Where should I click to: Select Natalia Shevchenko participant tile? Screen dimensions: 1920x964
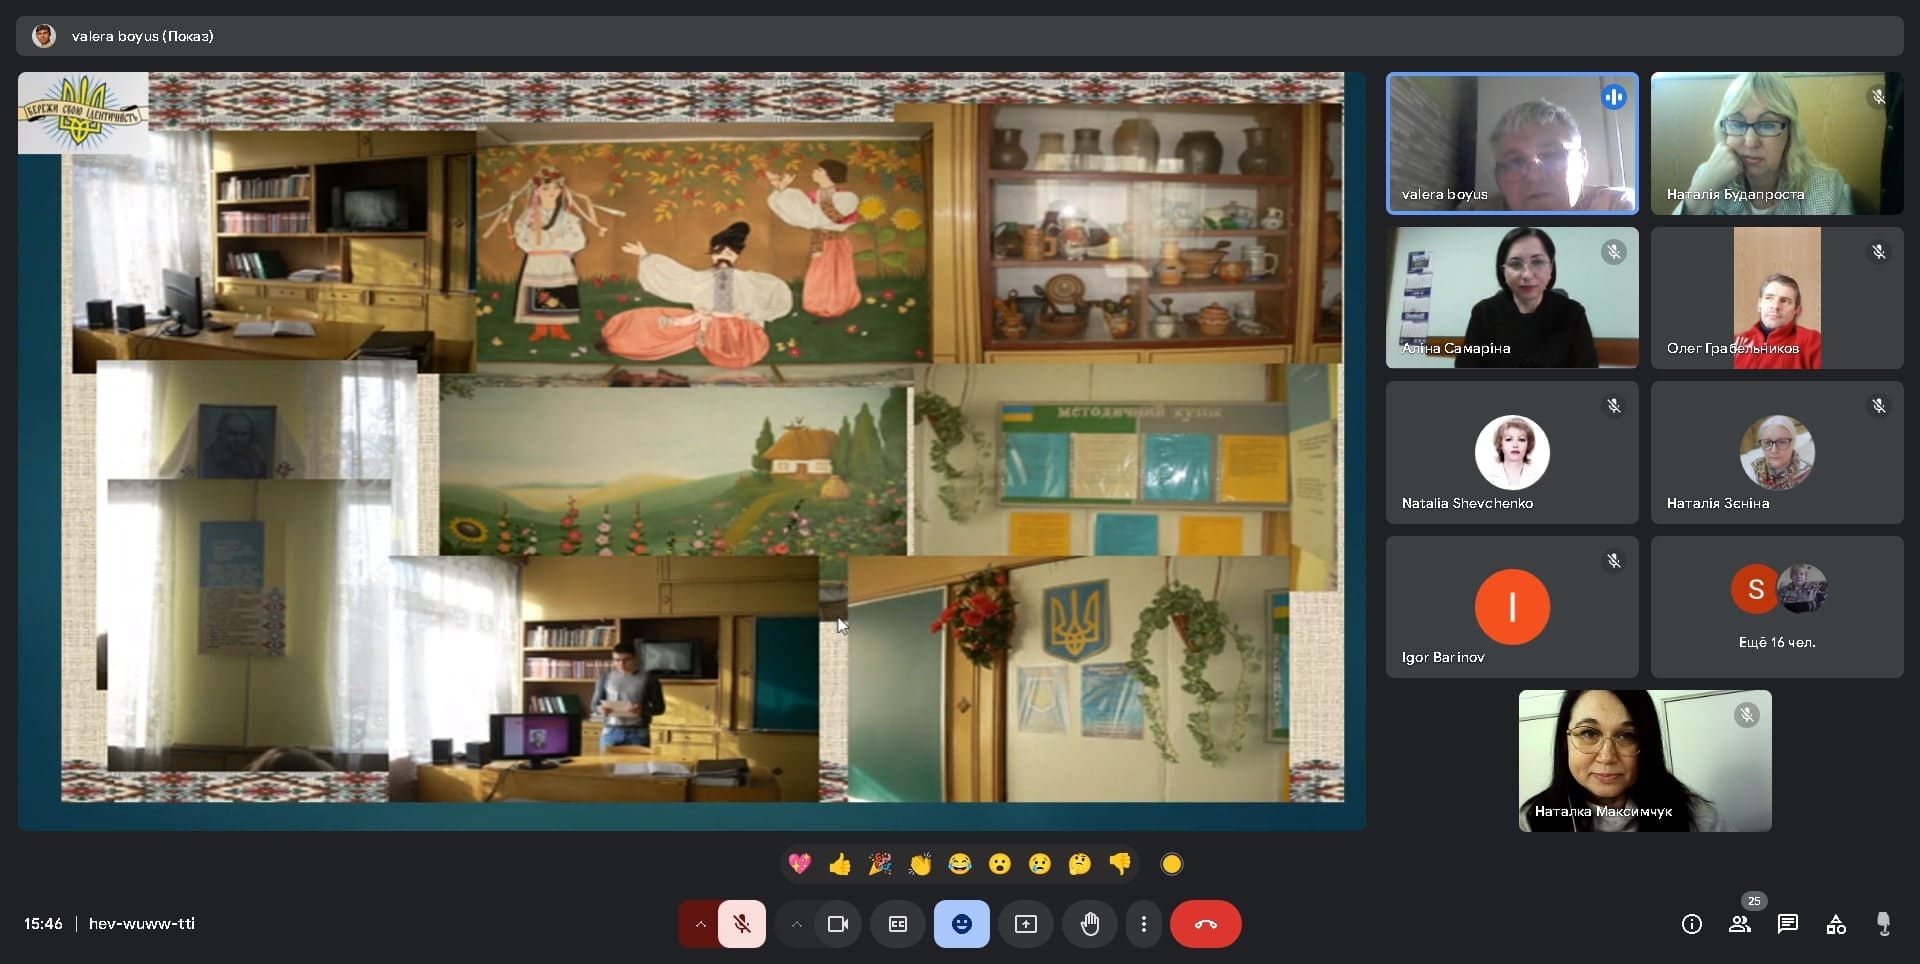pos(1512,452)
